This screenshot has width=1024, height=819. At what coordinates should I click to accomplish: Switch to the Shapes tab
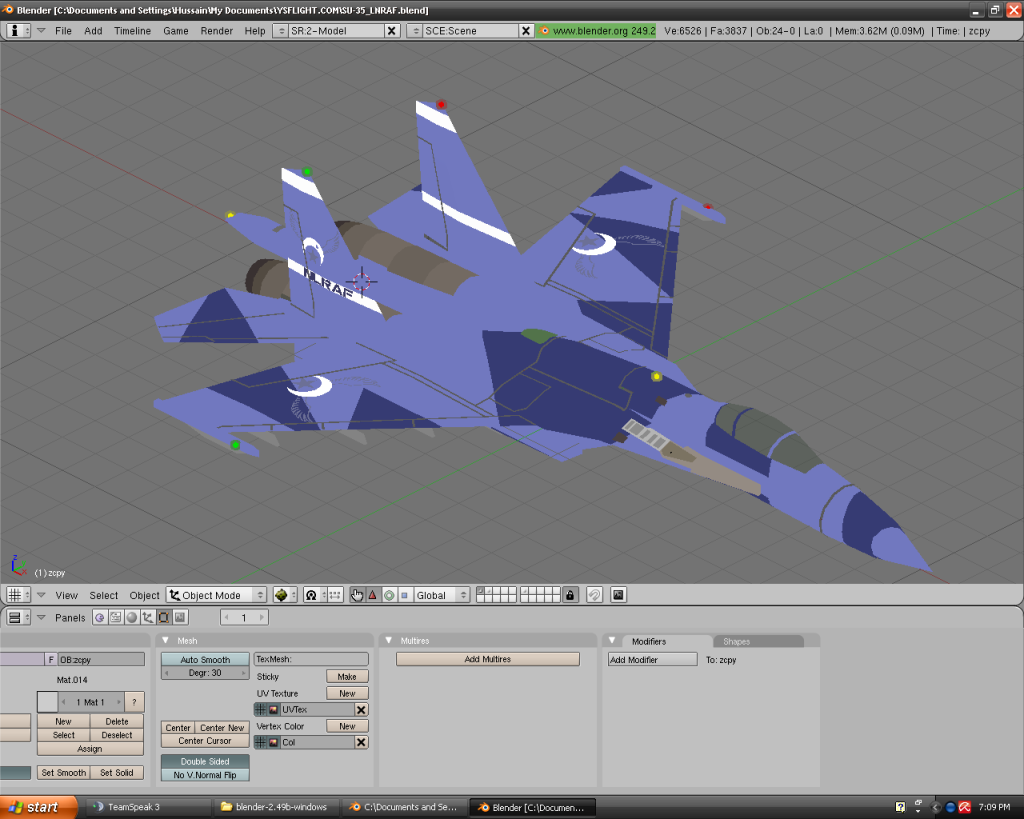point(736,641)
